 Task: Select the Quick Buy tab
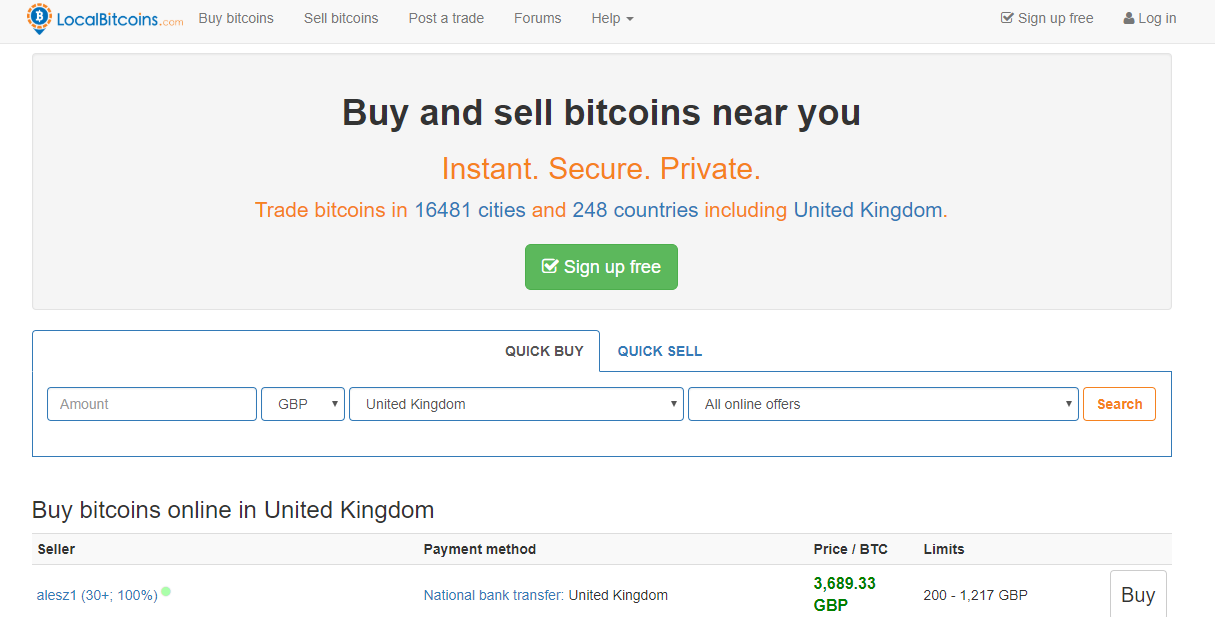coord(544,351)
